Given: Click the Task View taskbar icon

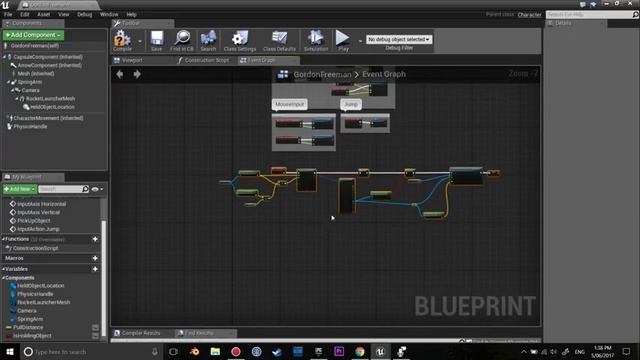Looking at the screenshot, I should click(x=173, y=351).
